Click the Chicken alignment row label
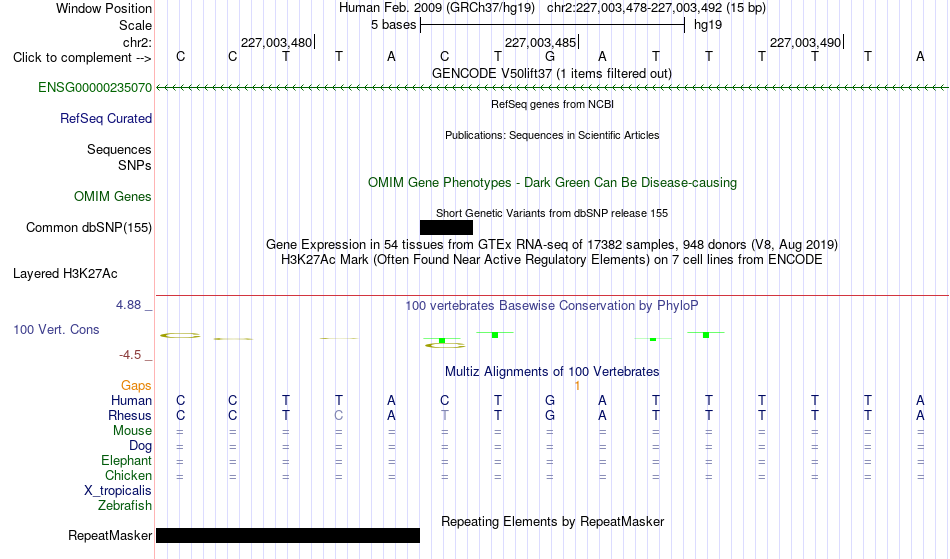The width and height of the screenshot is (950, 559). [128, 475]
